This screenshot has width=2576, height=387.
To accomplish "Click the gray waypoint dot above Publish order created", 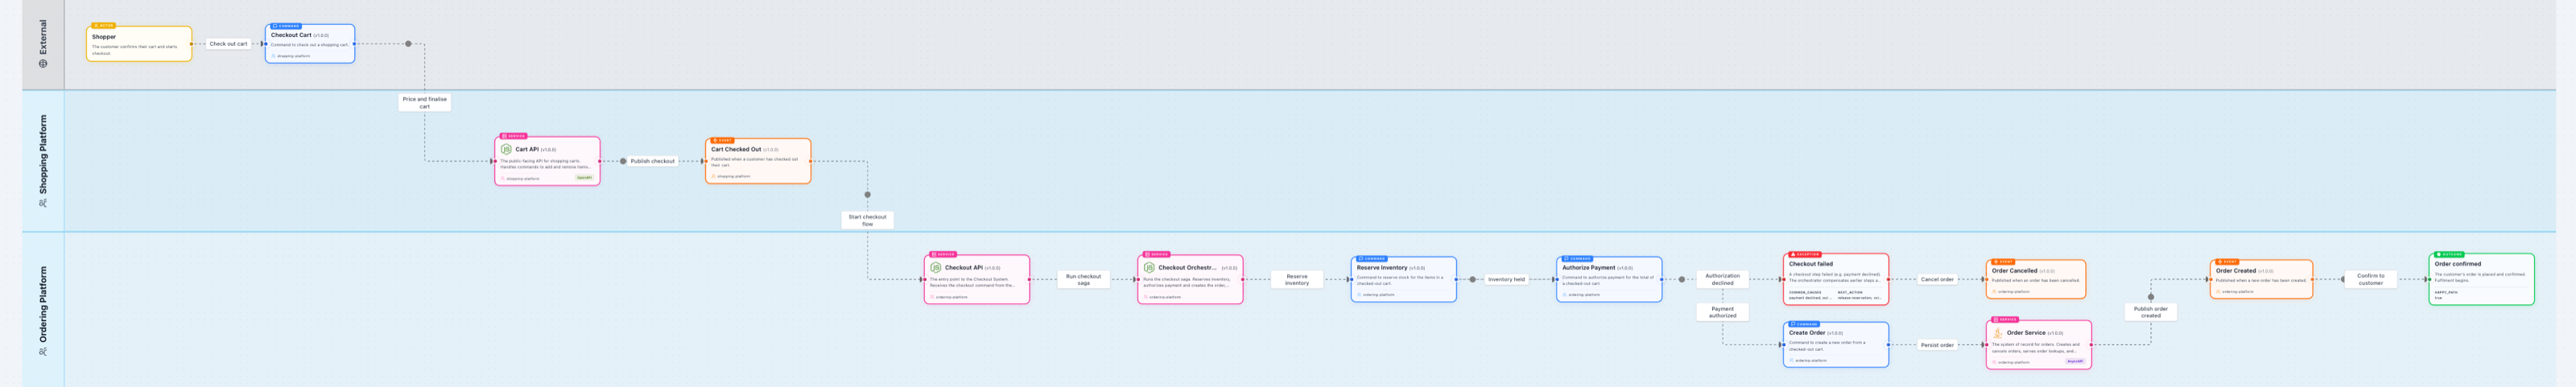I will [2151, 296].
